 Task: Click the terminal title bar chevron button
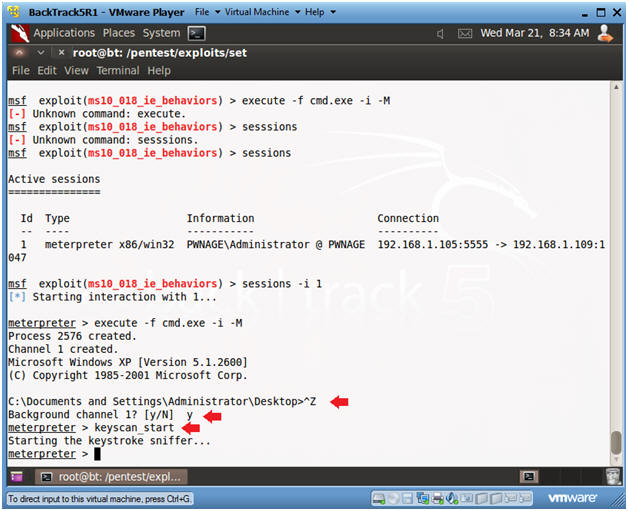pyautogui.click(x=40, y=52)
